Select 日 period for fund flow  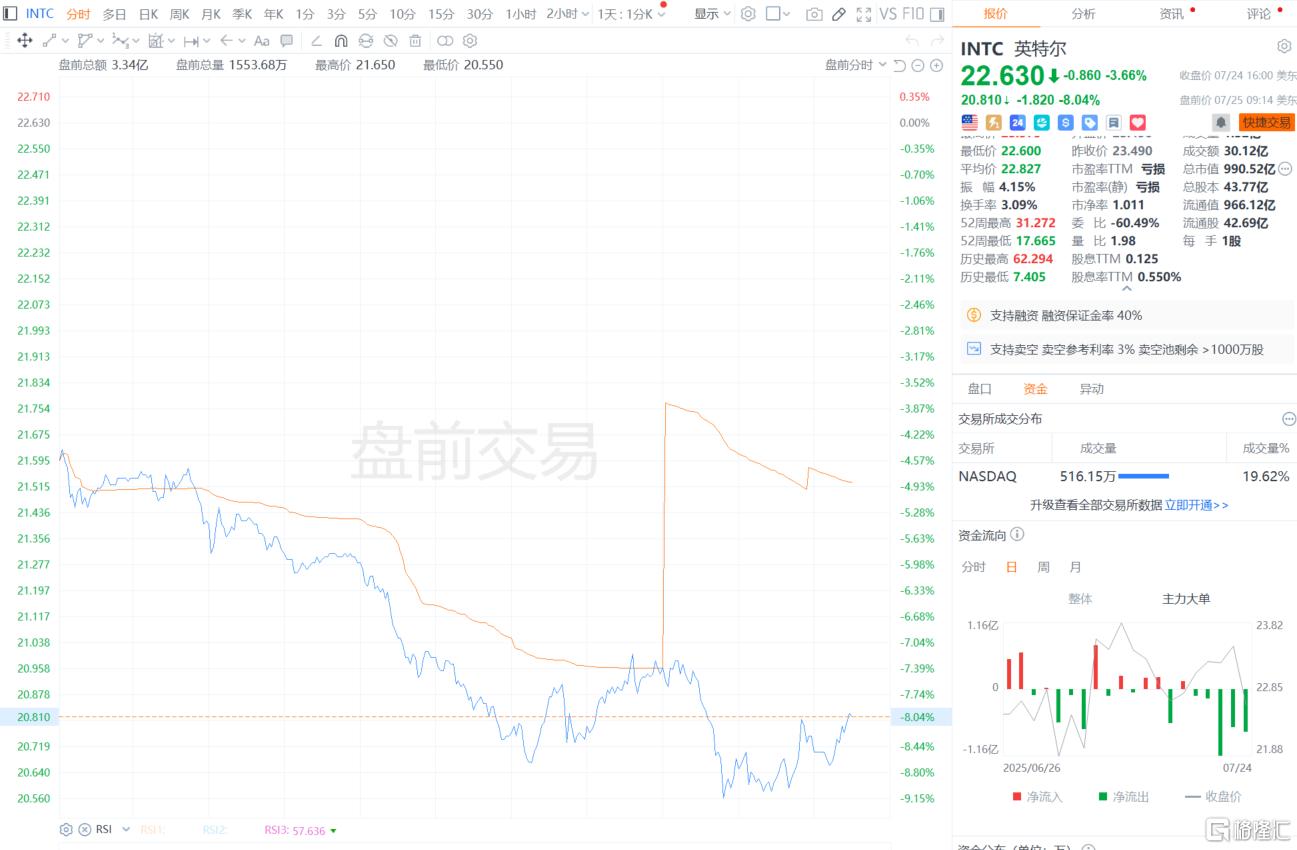(1011, 567)
